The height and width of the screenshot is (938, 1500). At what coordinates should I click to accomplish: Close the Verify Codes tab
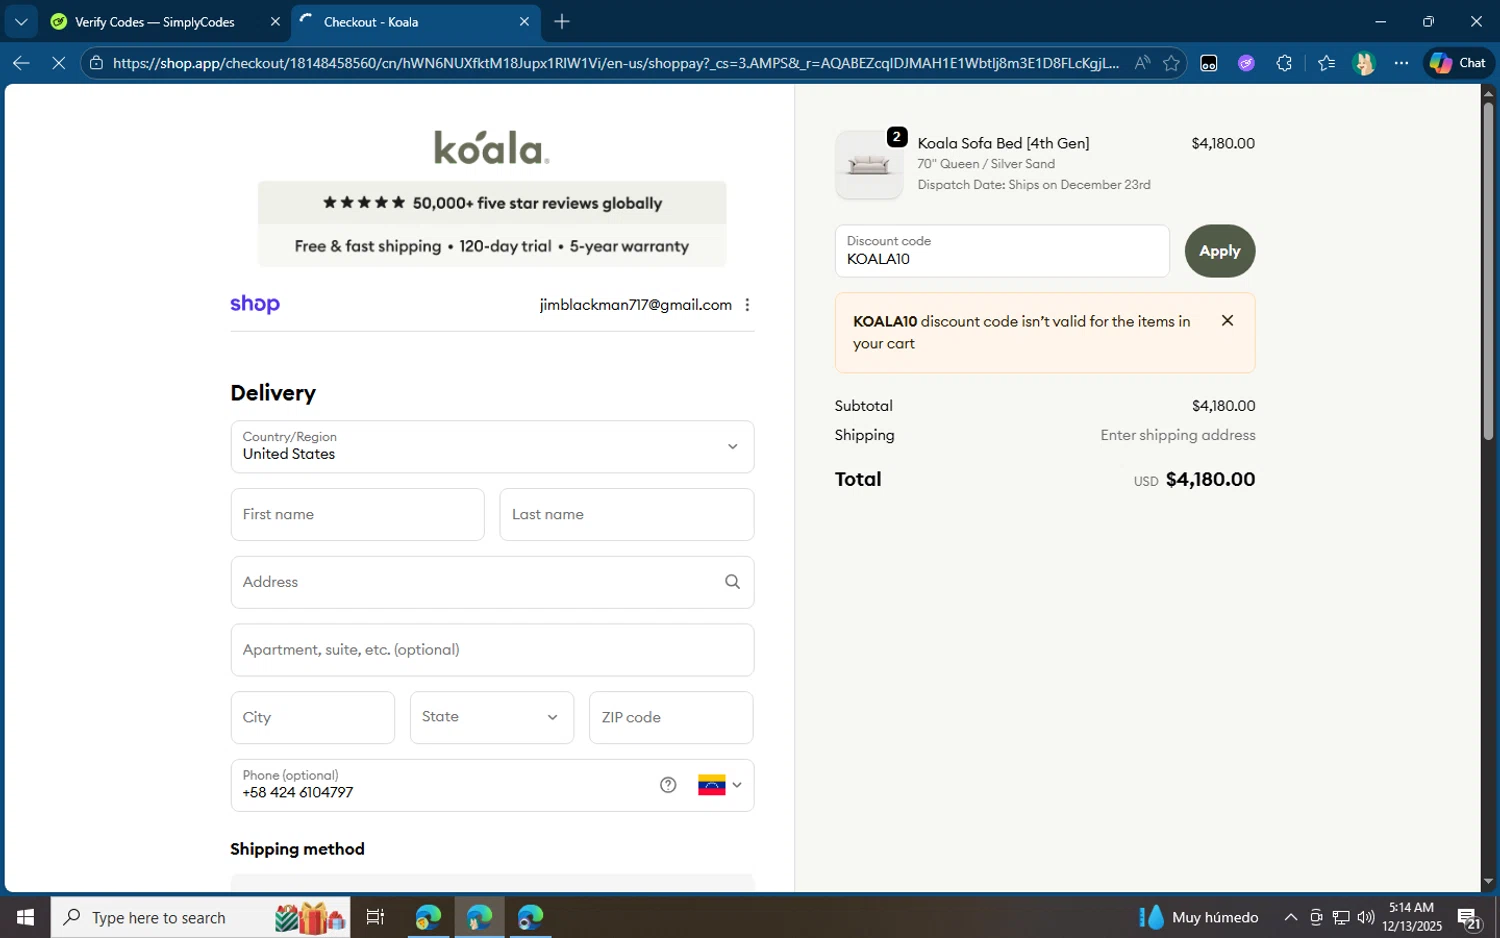pyautogui.click(x=275, y=22)
